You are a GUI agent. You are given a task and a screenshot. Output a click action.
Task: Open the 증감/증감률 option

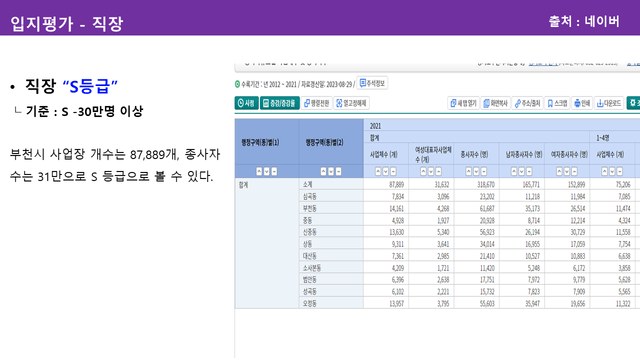coord(280,103)
